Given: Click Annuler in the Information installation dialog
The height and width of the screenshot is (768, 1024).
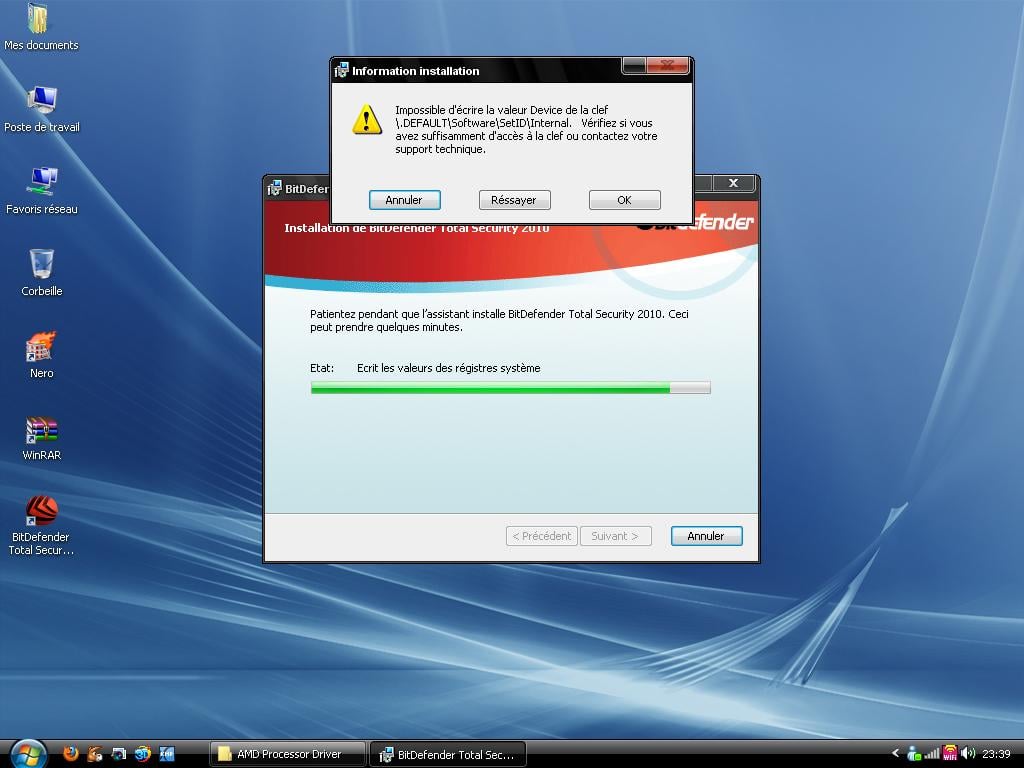Looking at the screenshot, I should tap(404, 200).
